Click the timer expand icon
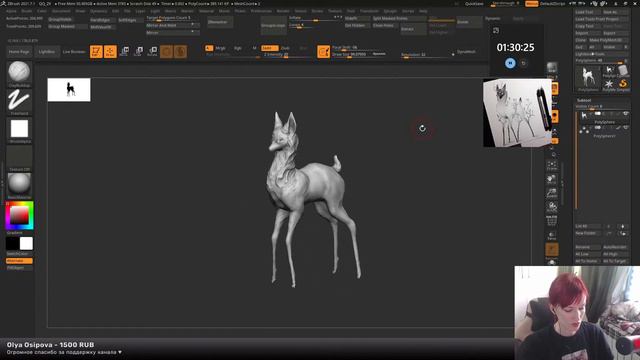Viewport: 640px width, 360px height. [x=496, y=31]
